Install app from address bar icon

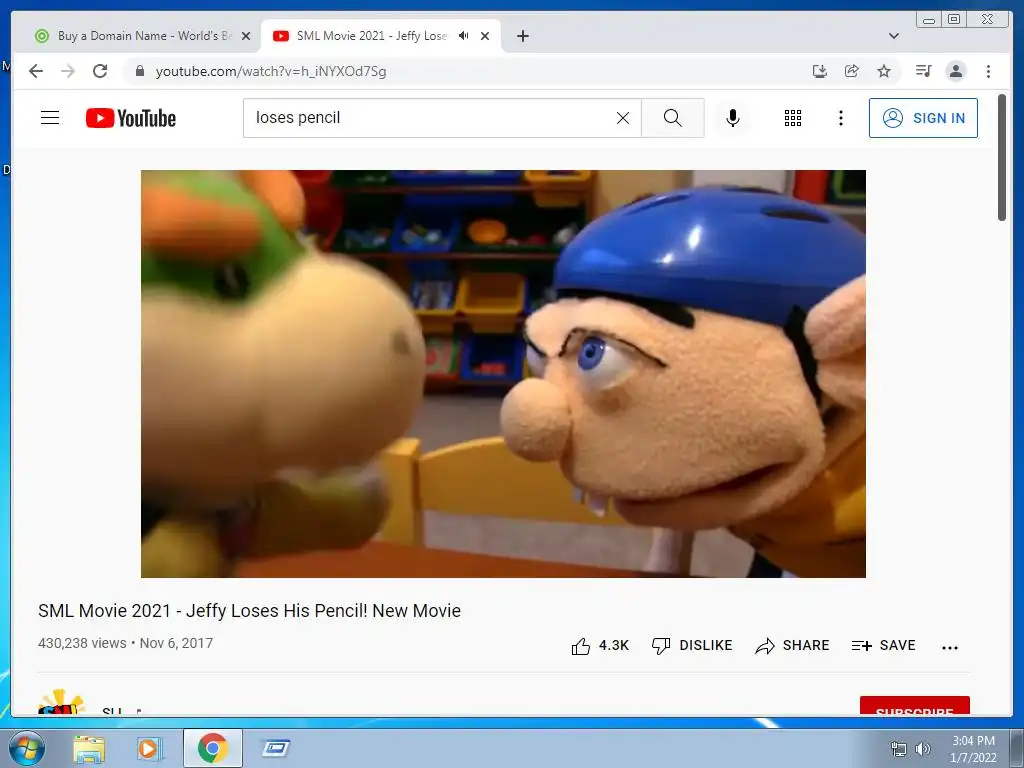pos(820,71)
